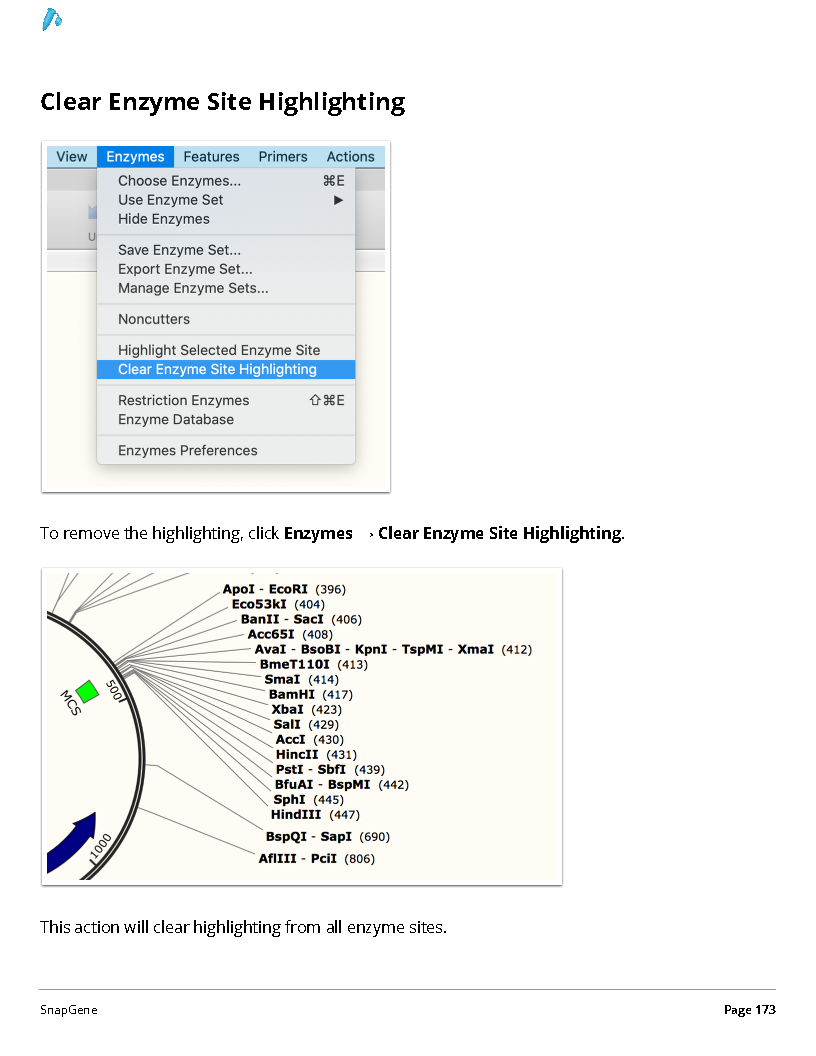Click the HindIII enzyme site label
The height and width of the screenshot is (1056, 816).
point(296,814)
